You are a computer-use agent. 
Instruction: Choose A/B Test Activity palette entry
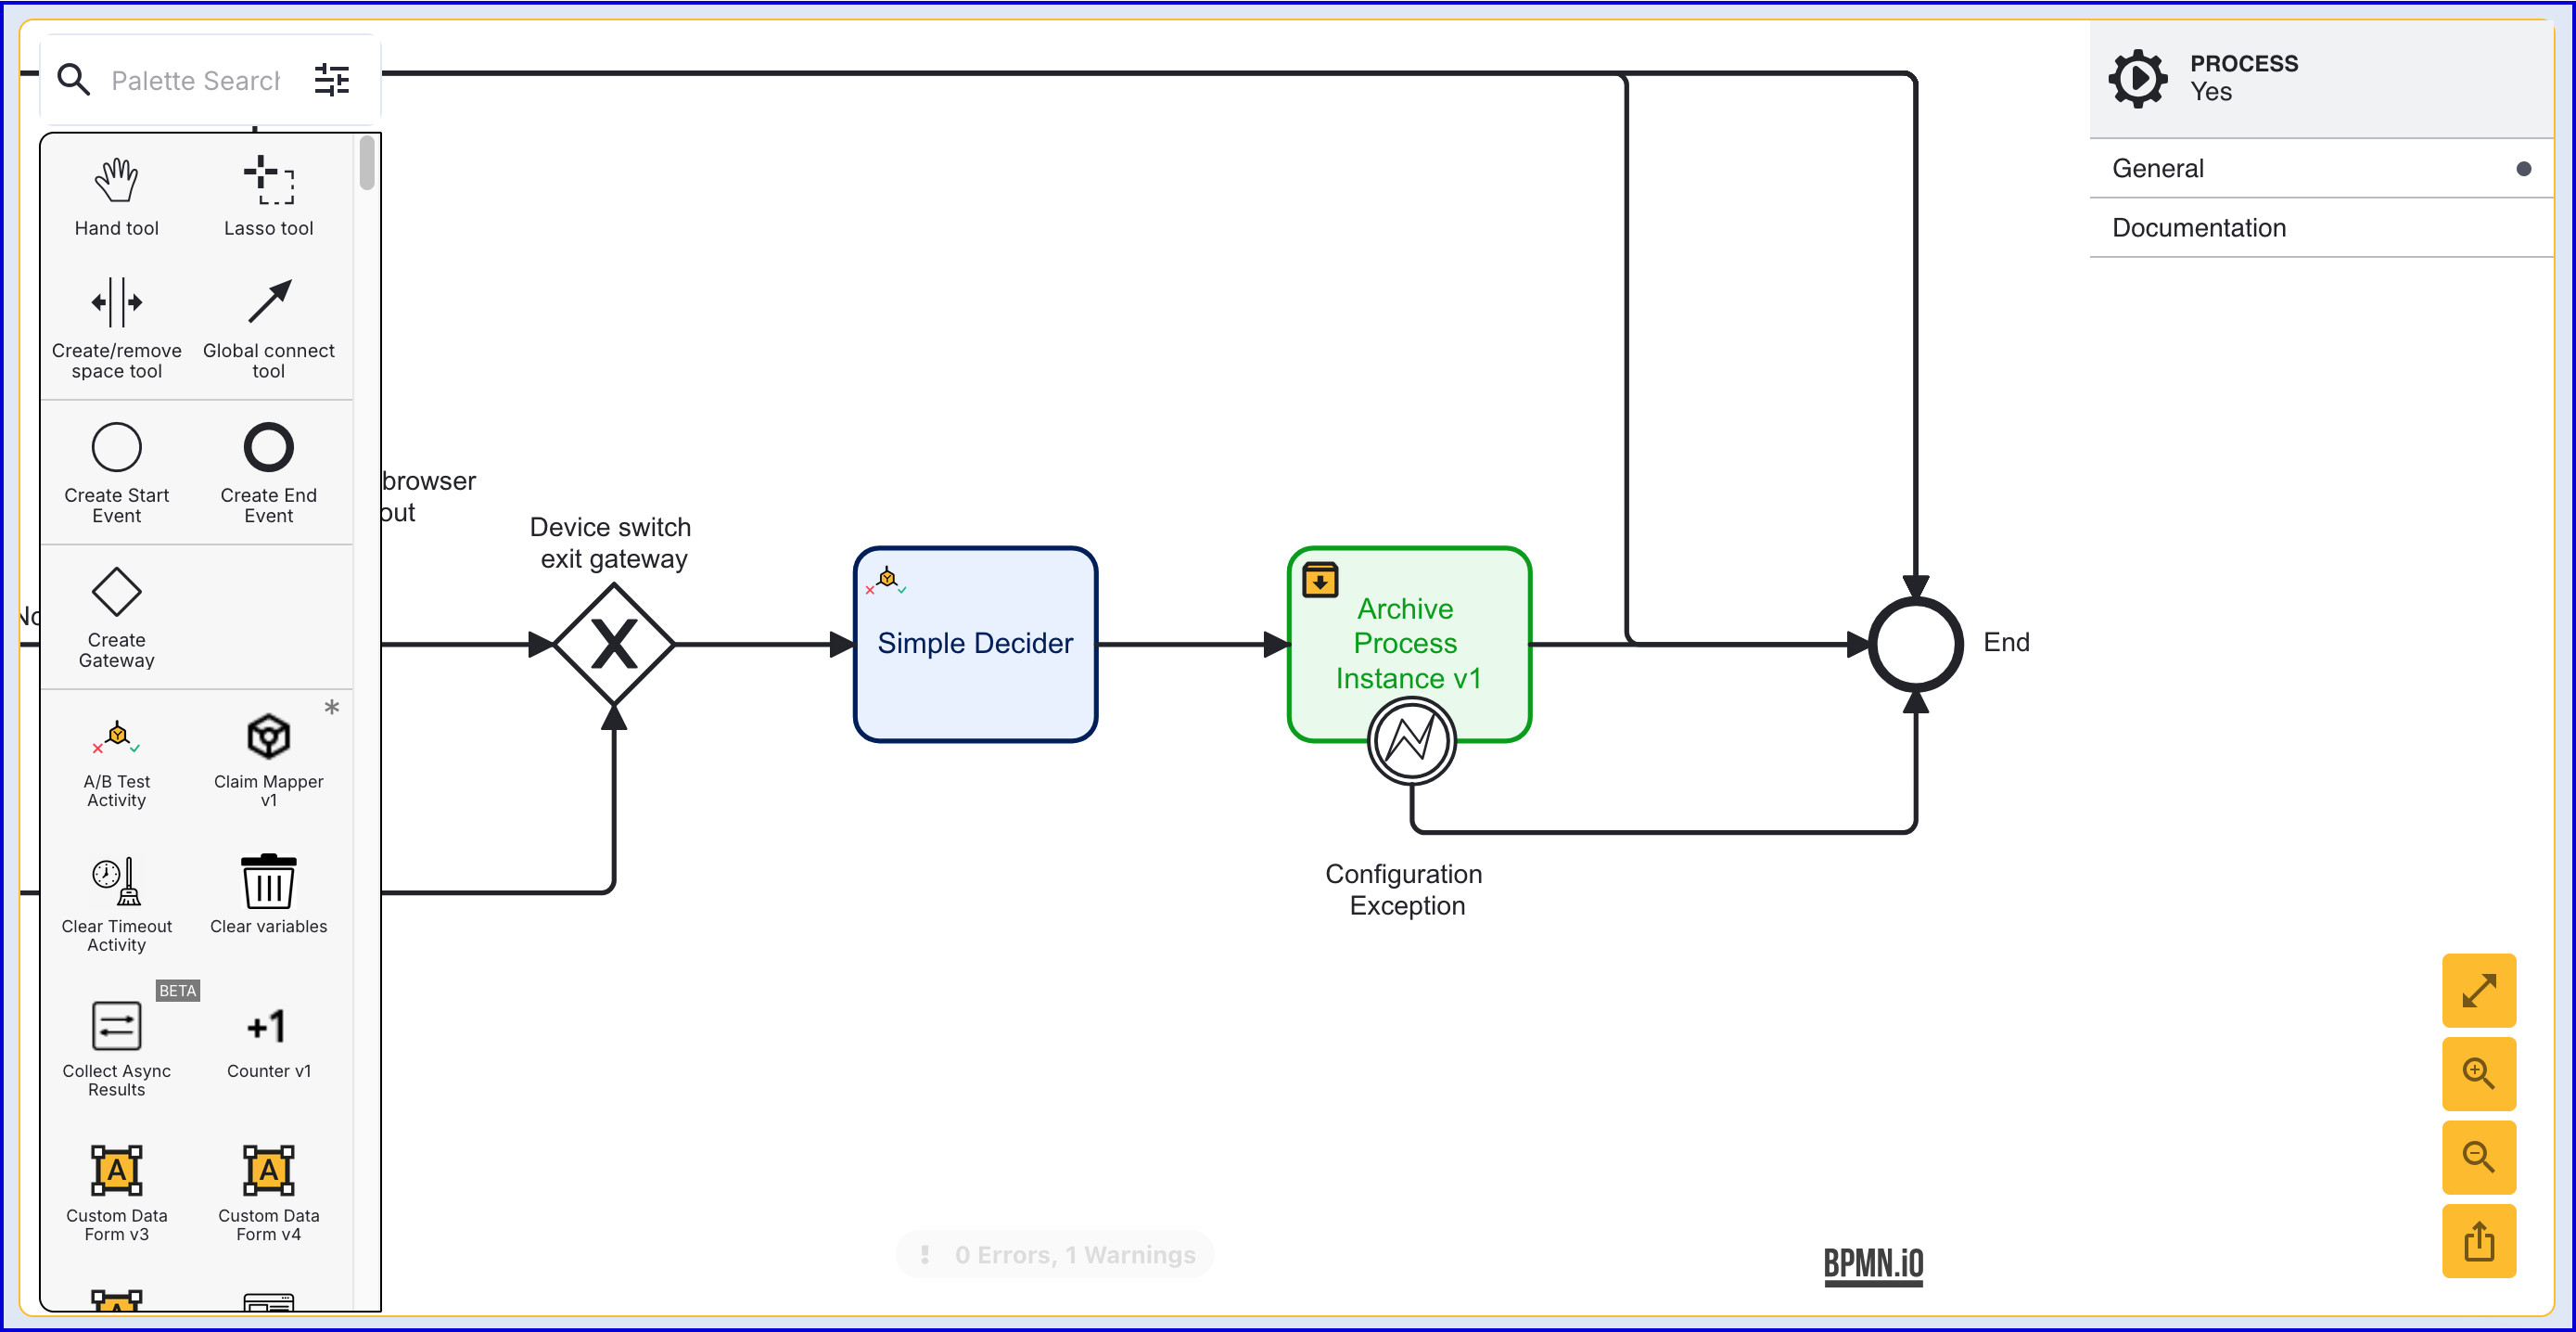pyautogui.click(x=117, y=763)
